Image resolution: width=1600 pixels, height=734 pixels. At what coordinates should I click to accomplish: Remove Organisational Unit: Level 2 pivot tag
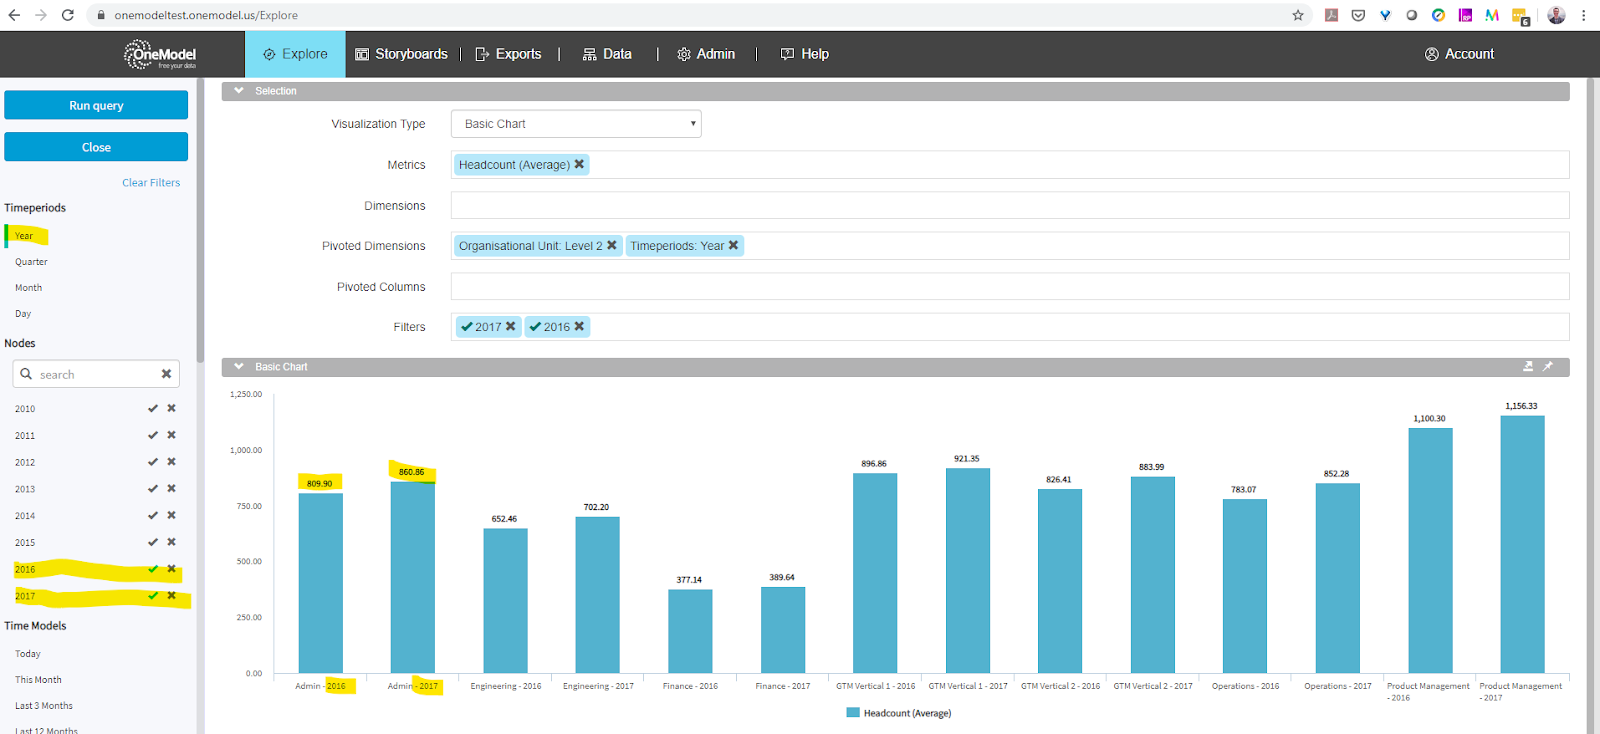tap(612, 245)
